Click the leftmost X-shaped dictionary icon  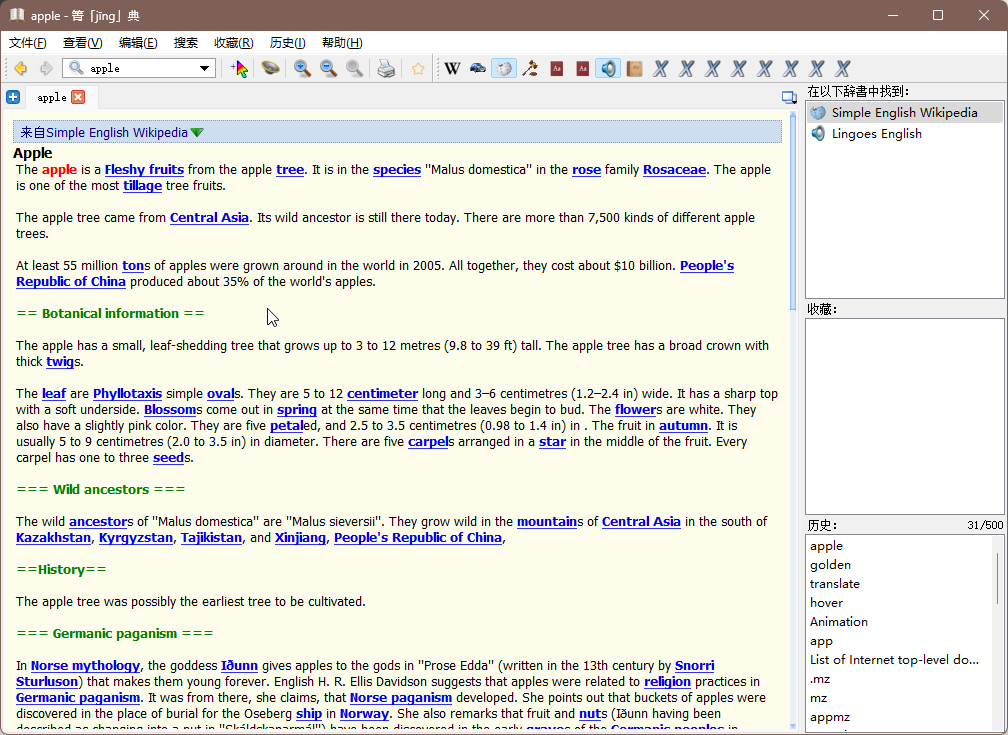[x=661, y=68]
